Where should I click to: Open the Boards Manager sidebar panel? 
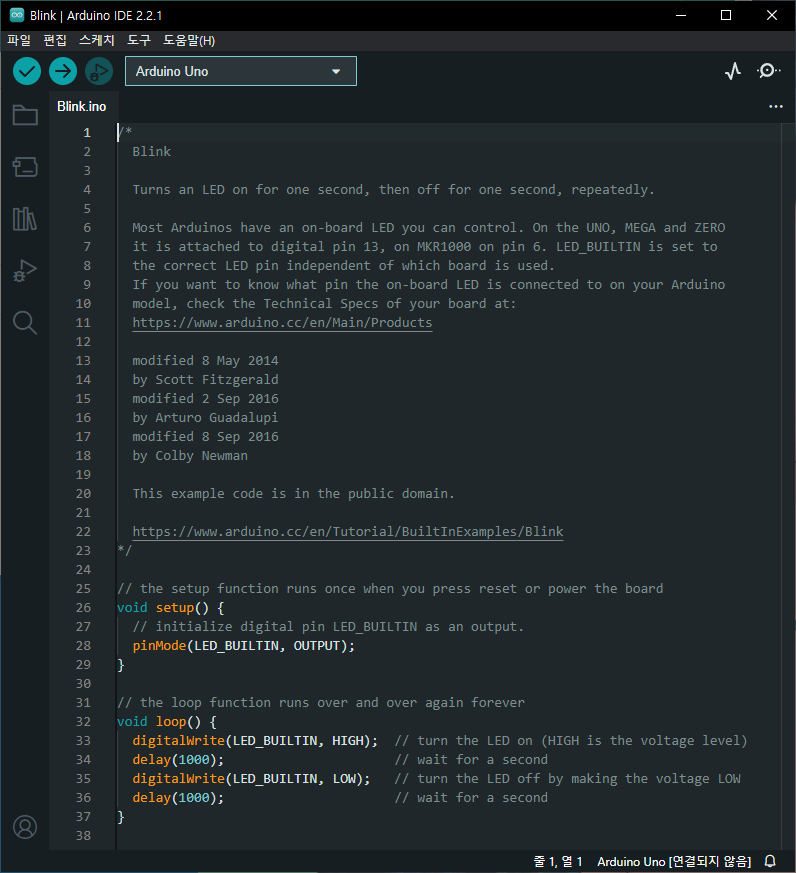point(25,166)
